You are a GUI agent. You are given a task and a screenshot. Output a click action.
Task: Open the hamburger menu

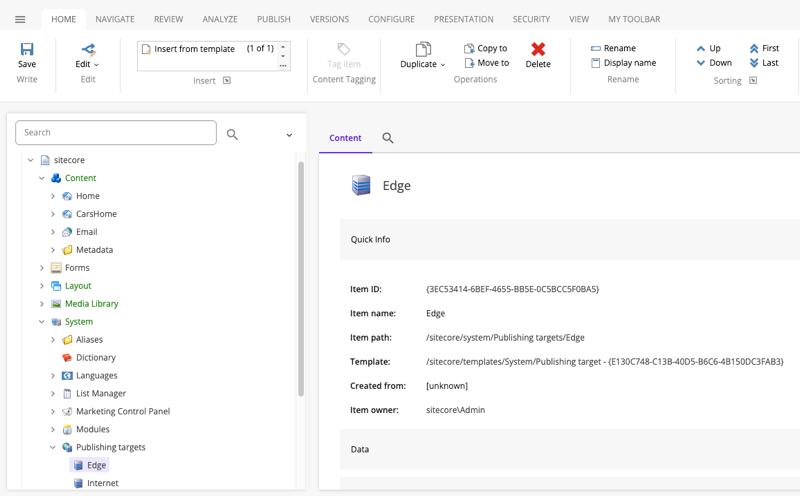(20, 19)
